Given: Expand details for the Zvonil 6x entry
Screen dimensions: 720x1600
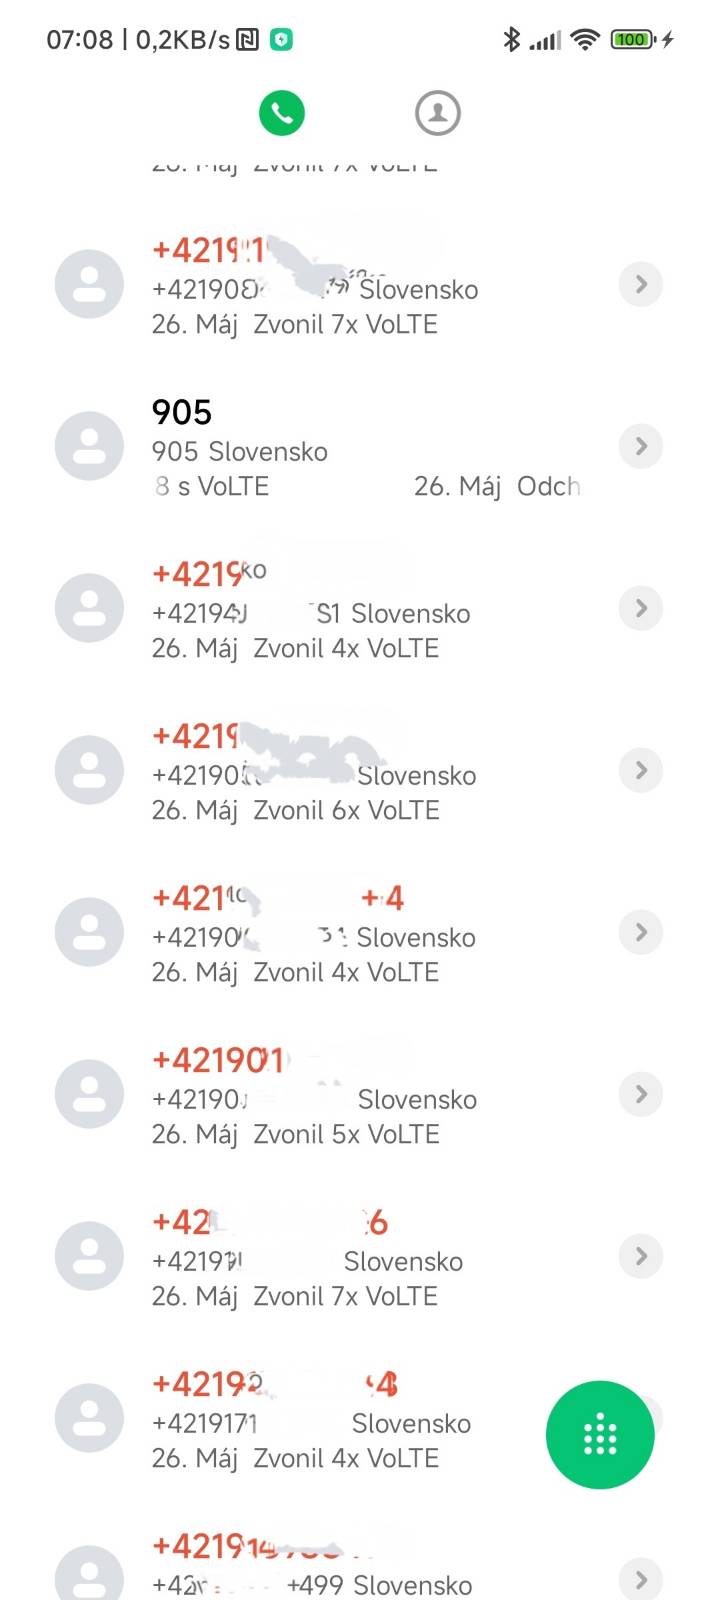Looking at the screenshot, I should coord(641,770).
